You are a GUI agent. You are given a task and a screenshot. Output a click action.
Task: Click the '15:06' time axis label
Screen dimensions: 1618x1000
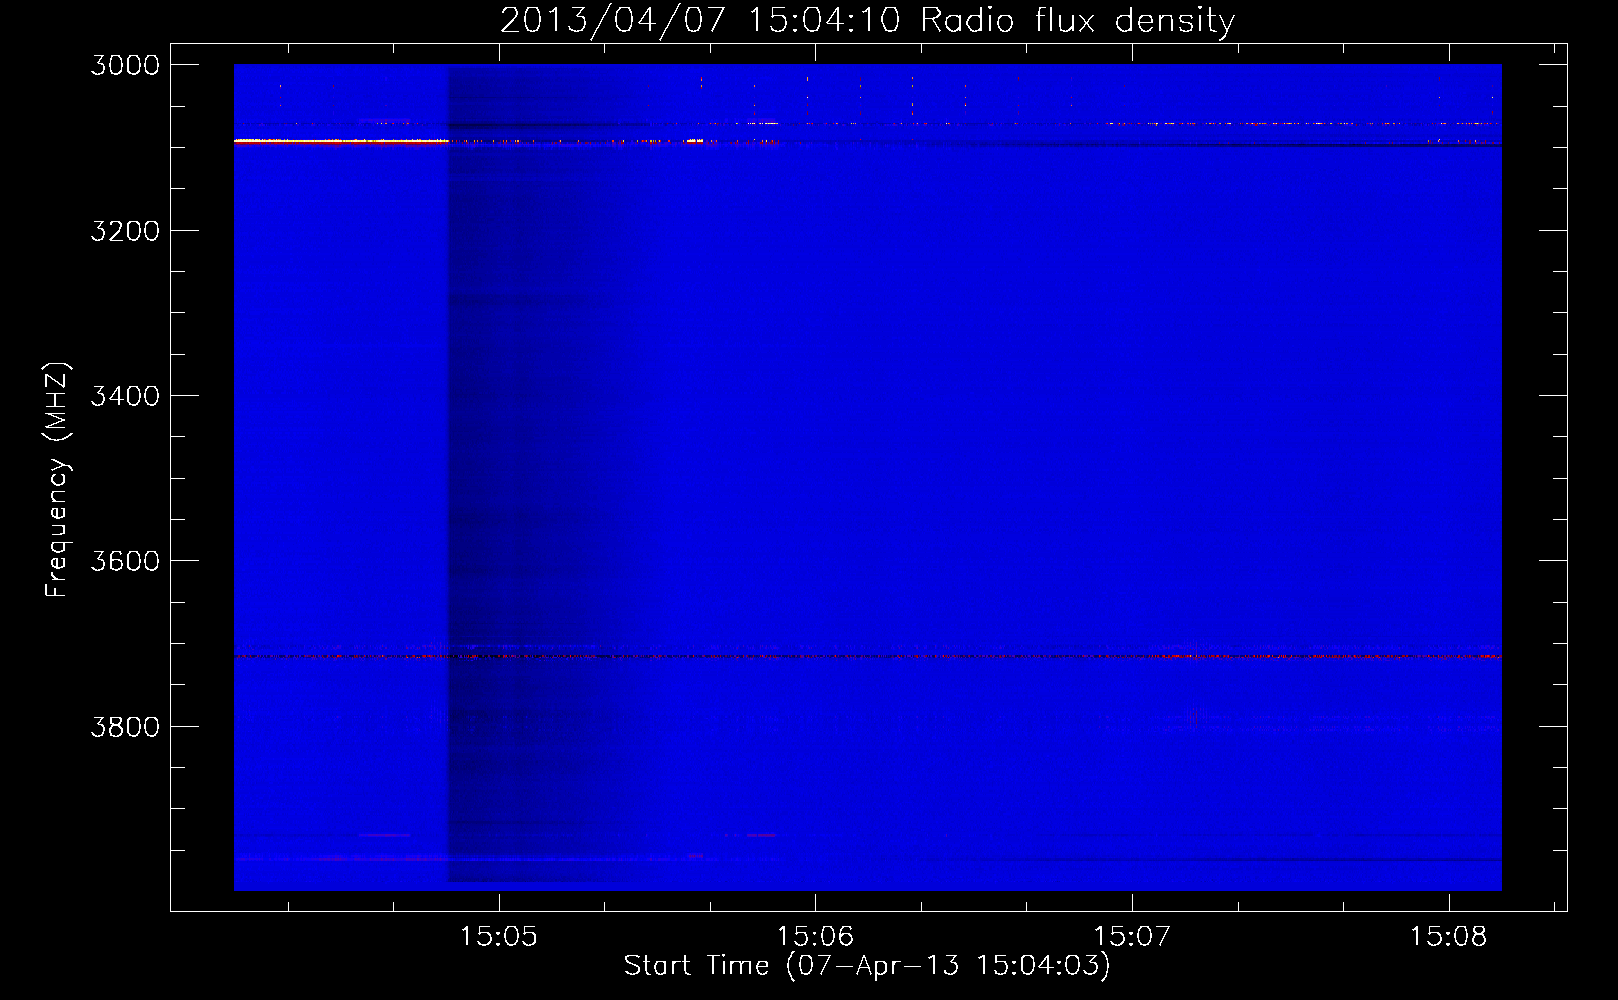pyautogui.click(x=815, y=937)
